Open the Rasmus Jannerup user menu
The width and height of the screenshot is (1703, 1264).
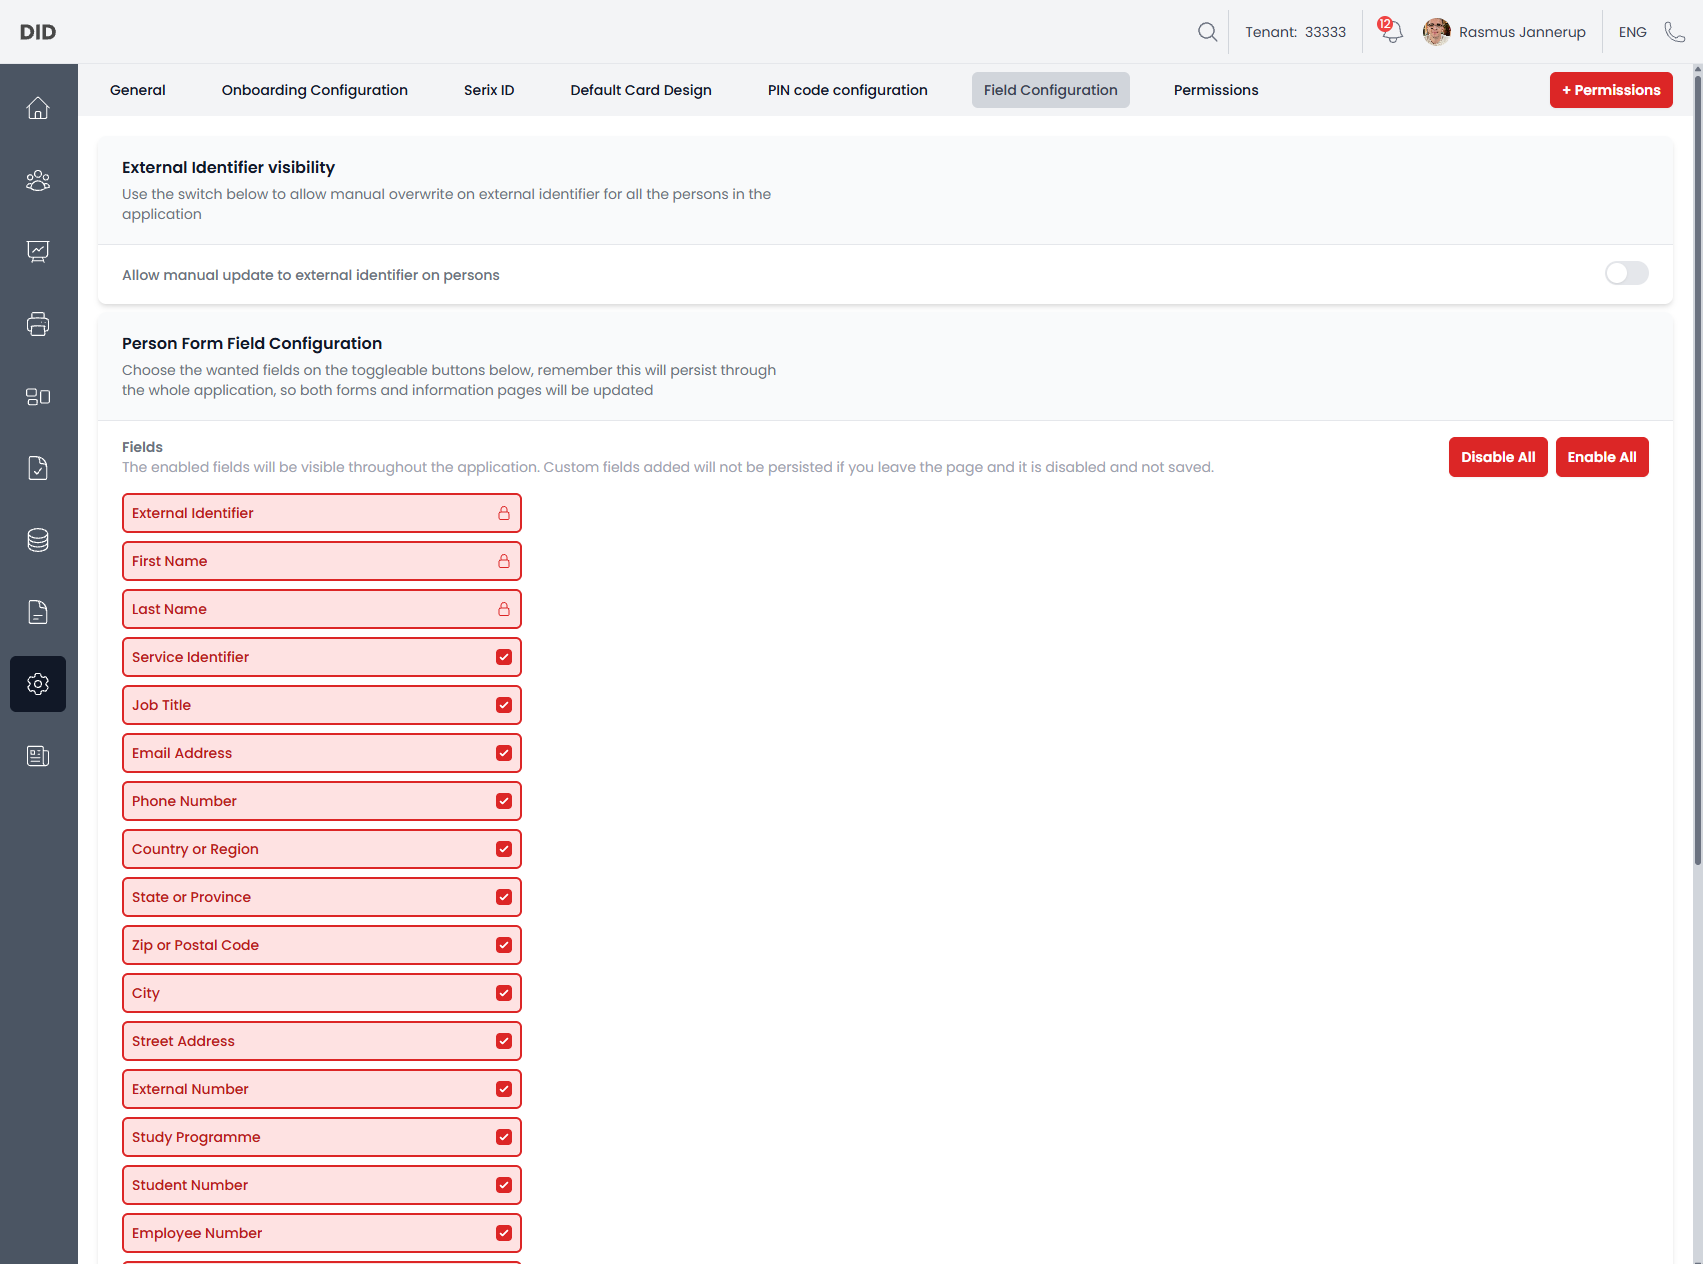point(1505,32)
